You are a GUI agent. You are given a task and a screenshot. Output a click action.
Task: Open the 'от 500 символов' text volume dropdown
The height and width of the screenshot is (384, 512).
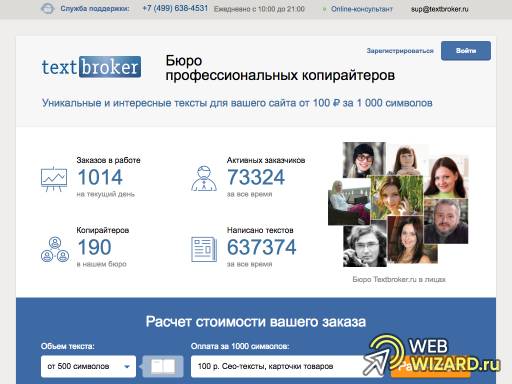88,366
